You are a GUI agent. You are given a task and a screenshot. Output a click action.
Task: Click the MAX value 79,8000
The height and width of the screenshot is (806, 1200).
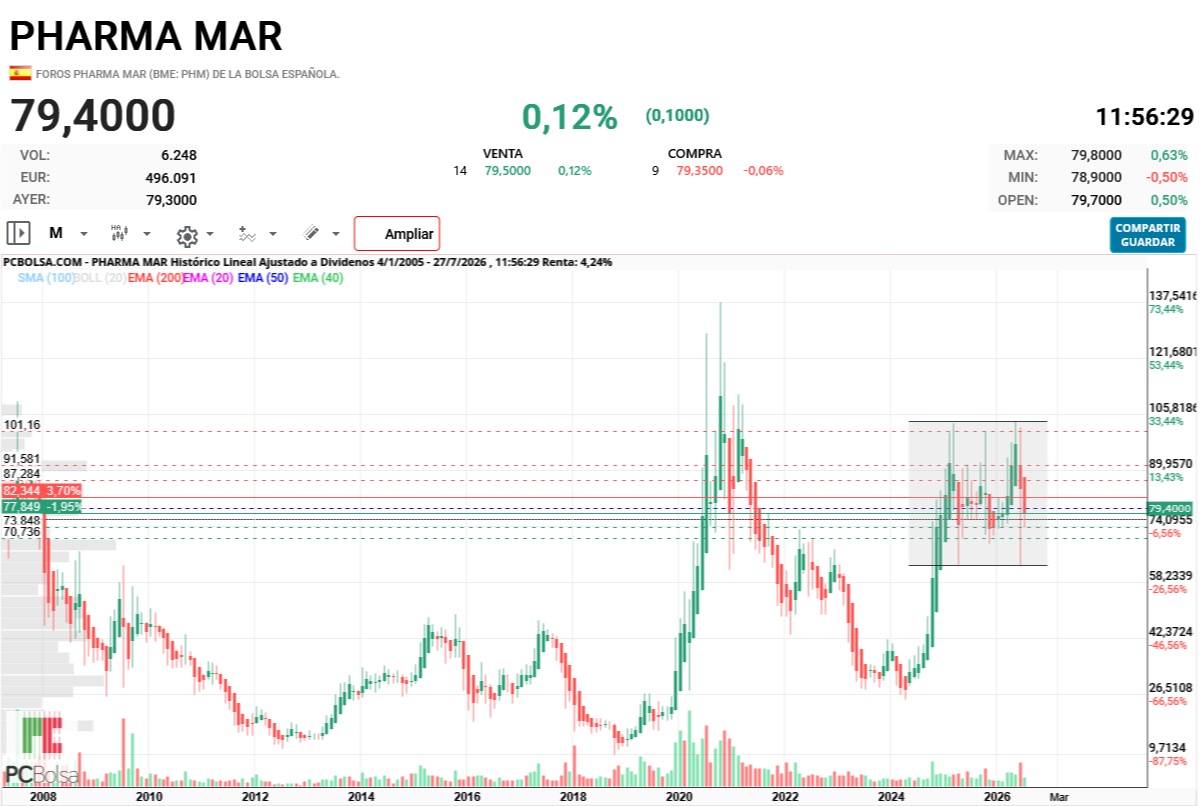(1096, 155)
